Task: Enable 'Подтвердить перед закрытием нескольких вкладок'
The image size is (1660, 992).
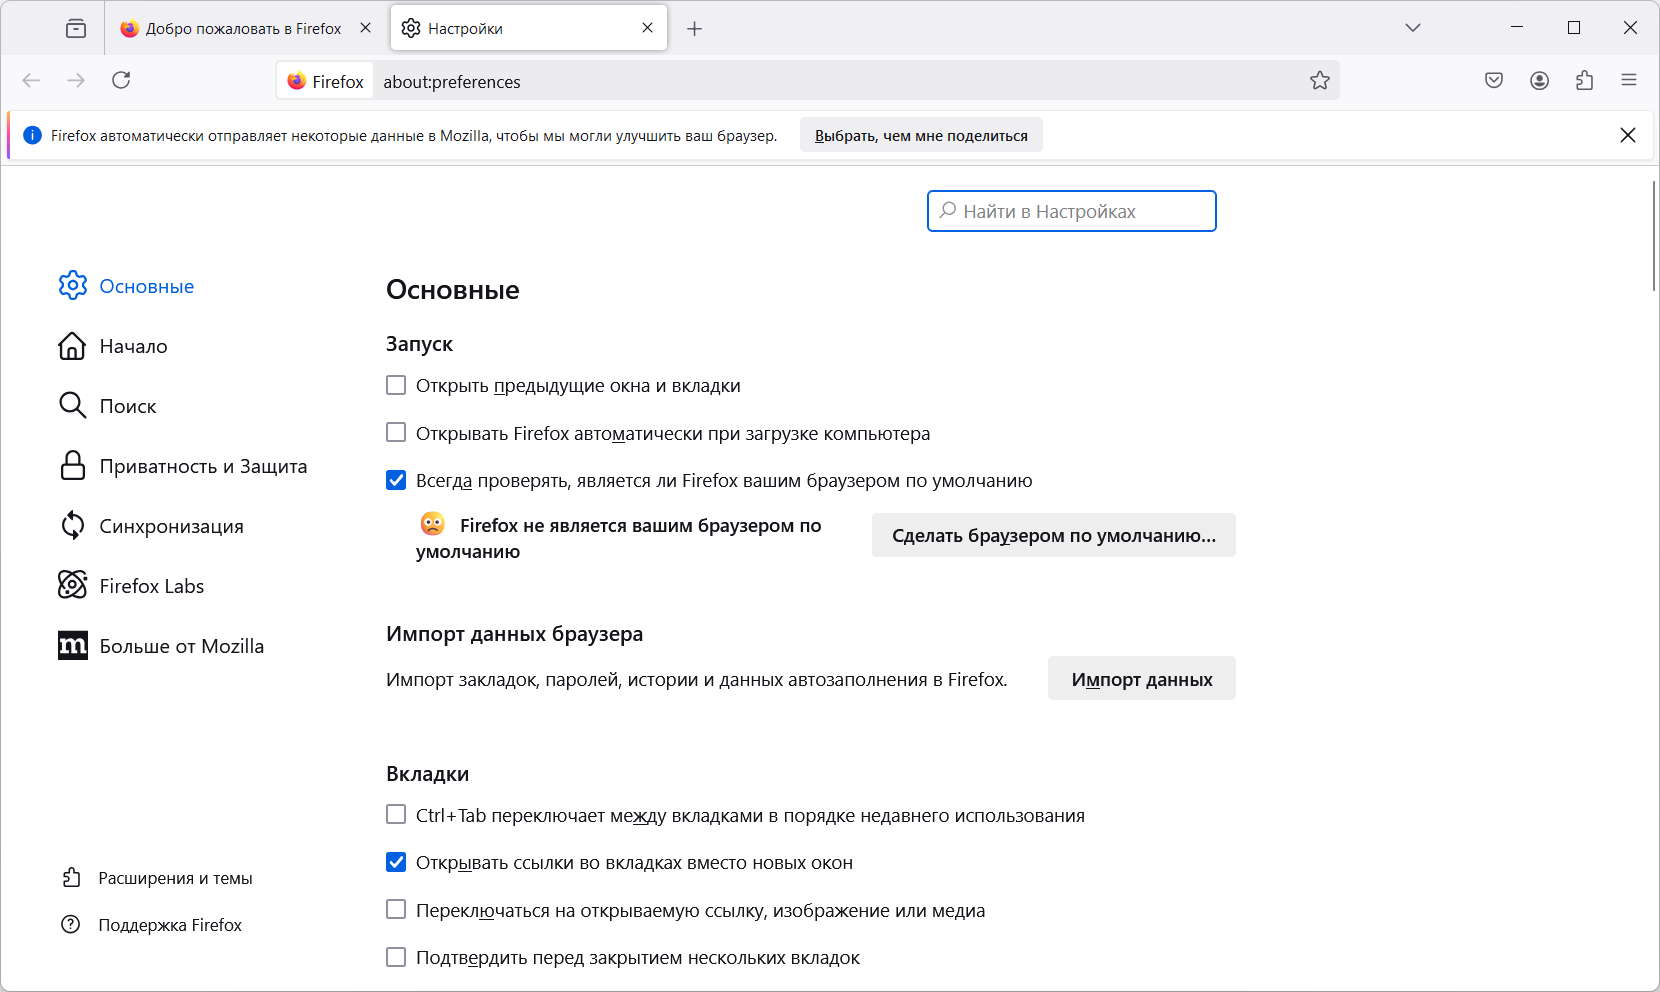Action: point(396,957)
